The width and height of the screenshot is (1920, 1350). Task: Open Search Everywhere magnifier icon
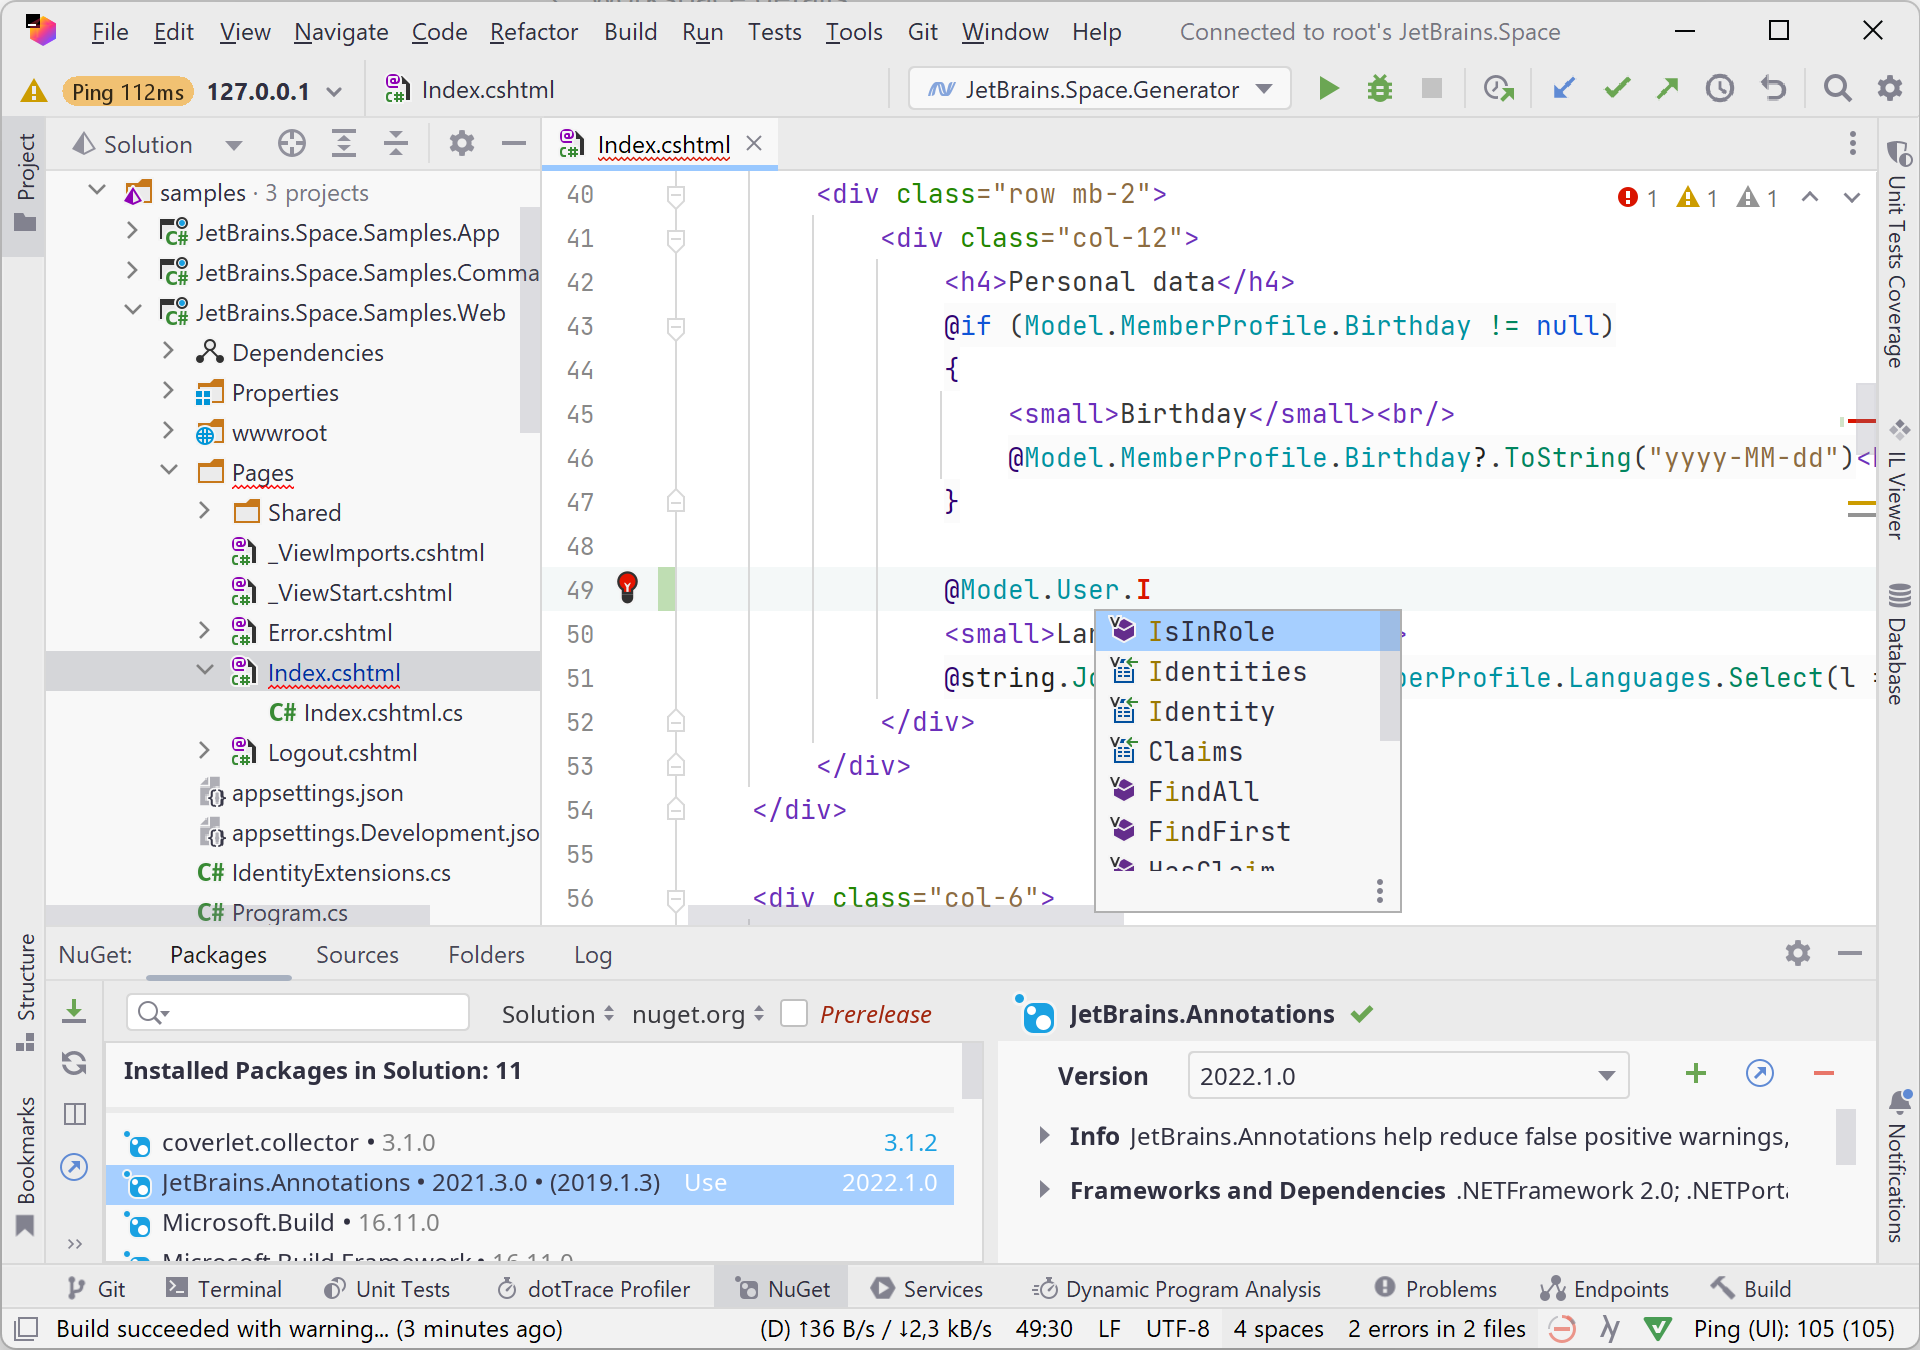coord(1837,89)
